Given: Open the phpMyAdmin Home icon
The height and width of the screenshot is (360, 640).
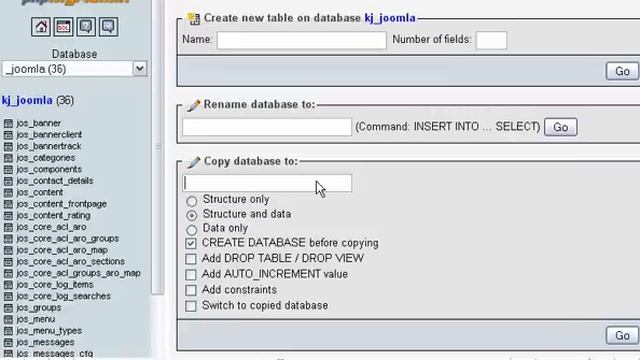Looking at the screenshot, I should tap(41, 27).
